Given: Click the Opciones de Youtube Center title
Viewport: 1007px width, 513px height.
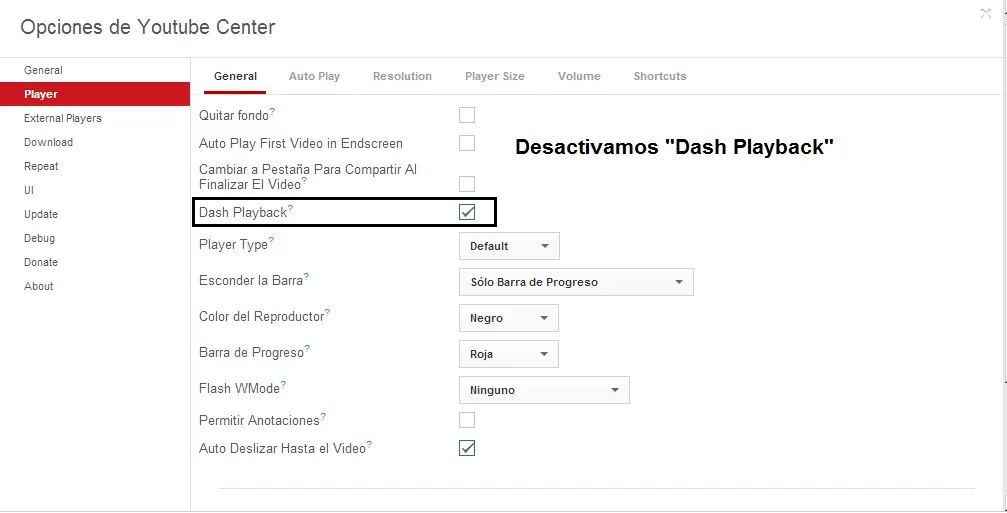Looking at the screenshot, I should pyautogui.click(x=148, y=27).
